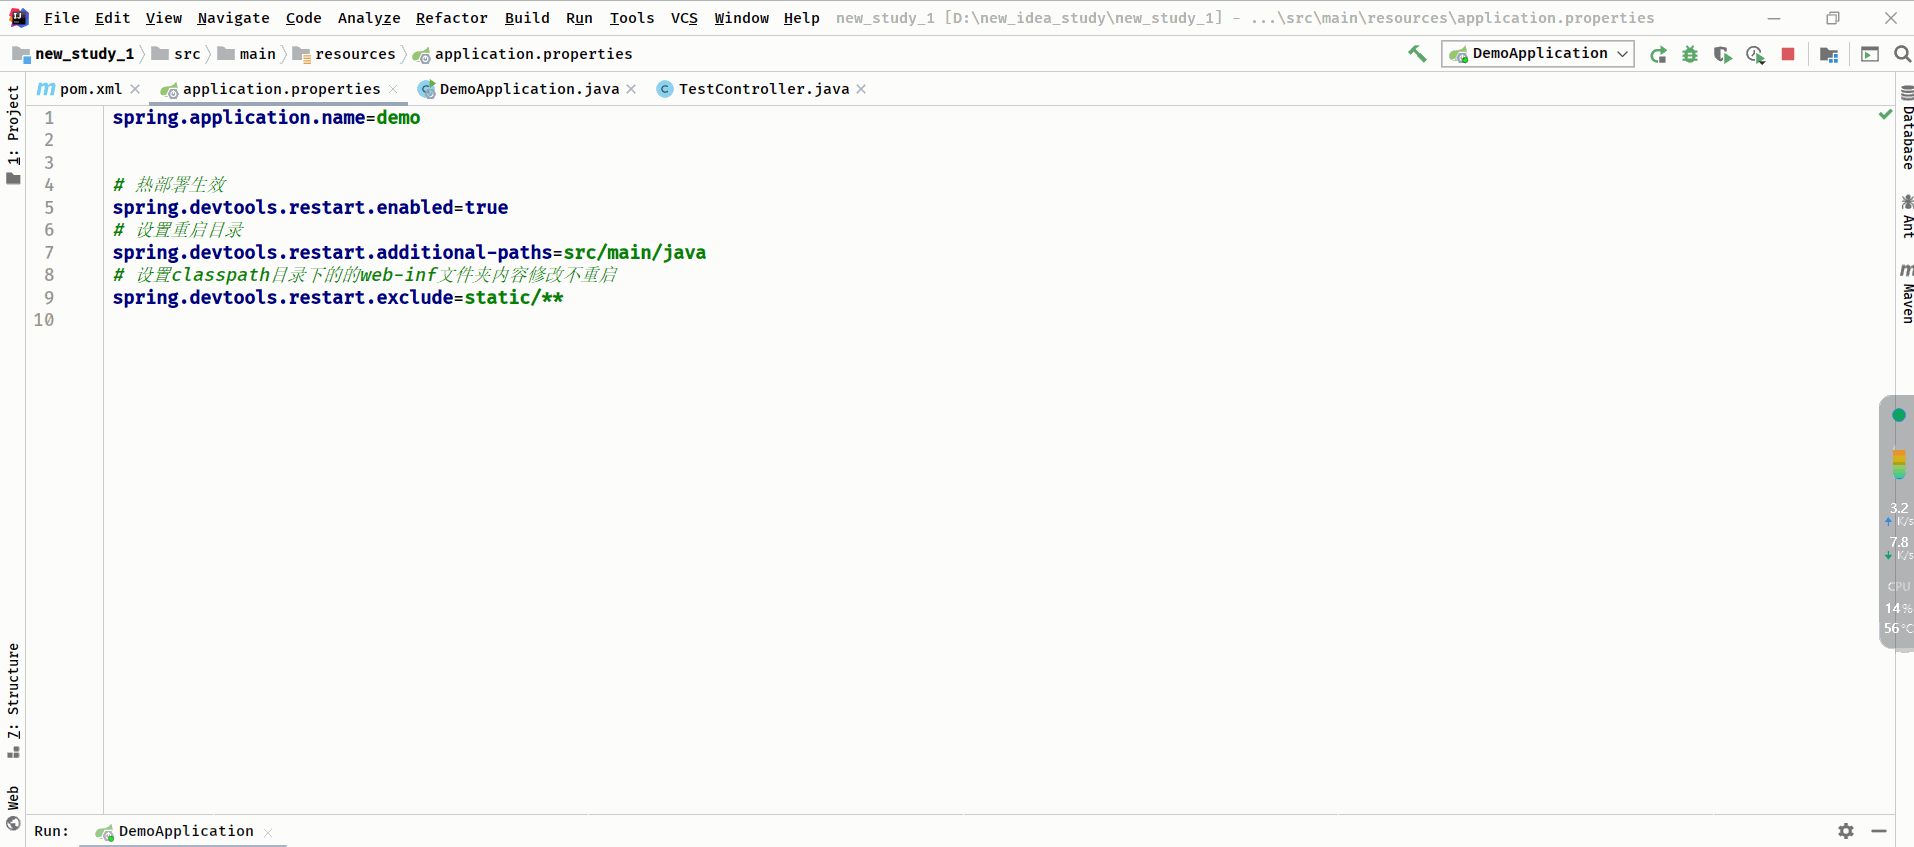Close the pom.xml tab

135,89
